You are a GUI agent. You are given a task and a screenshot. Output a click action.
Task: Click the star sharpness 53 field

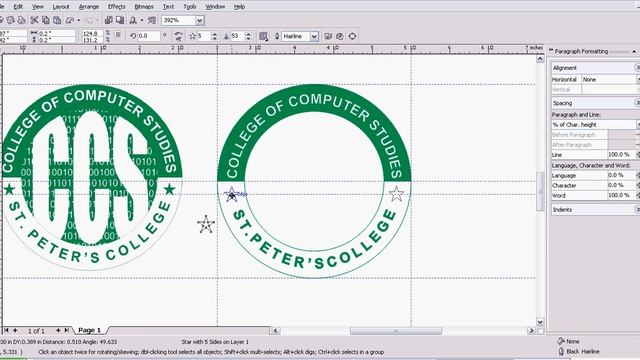click(x=238, y=36)
